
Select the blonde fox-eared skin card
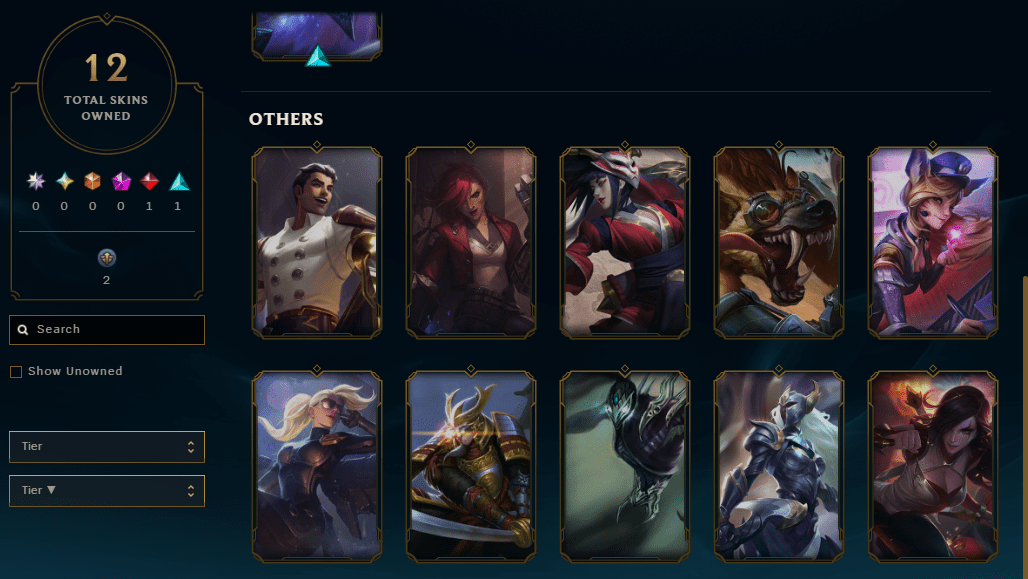933,242
